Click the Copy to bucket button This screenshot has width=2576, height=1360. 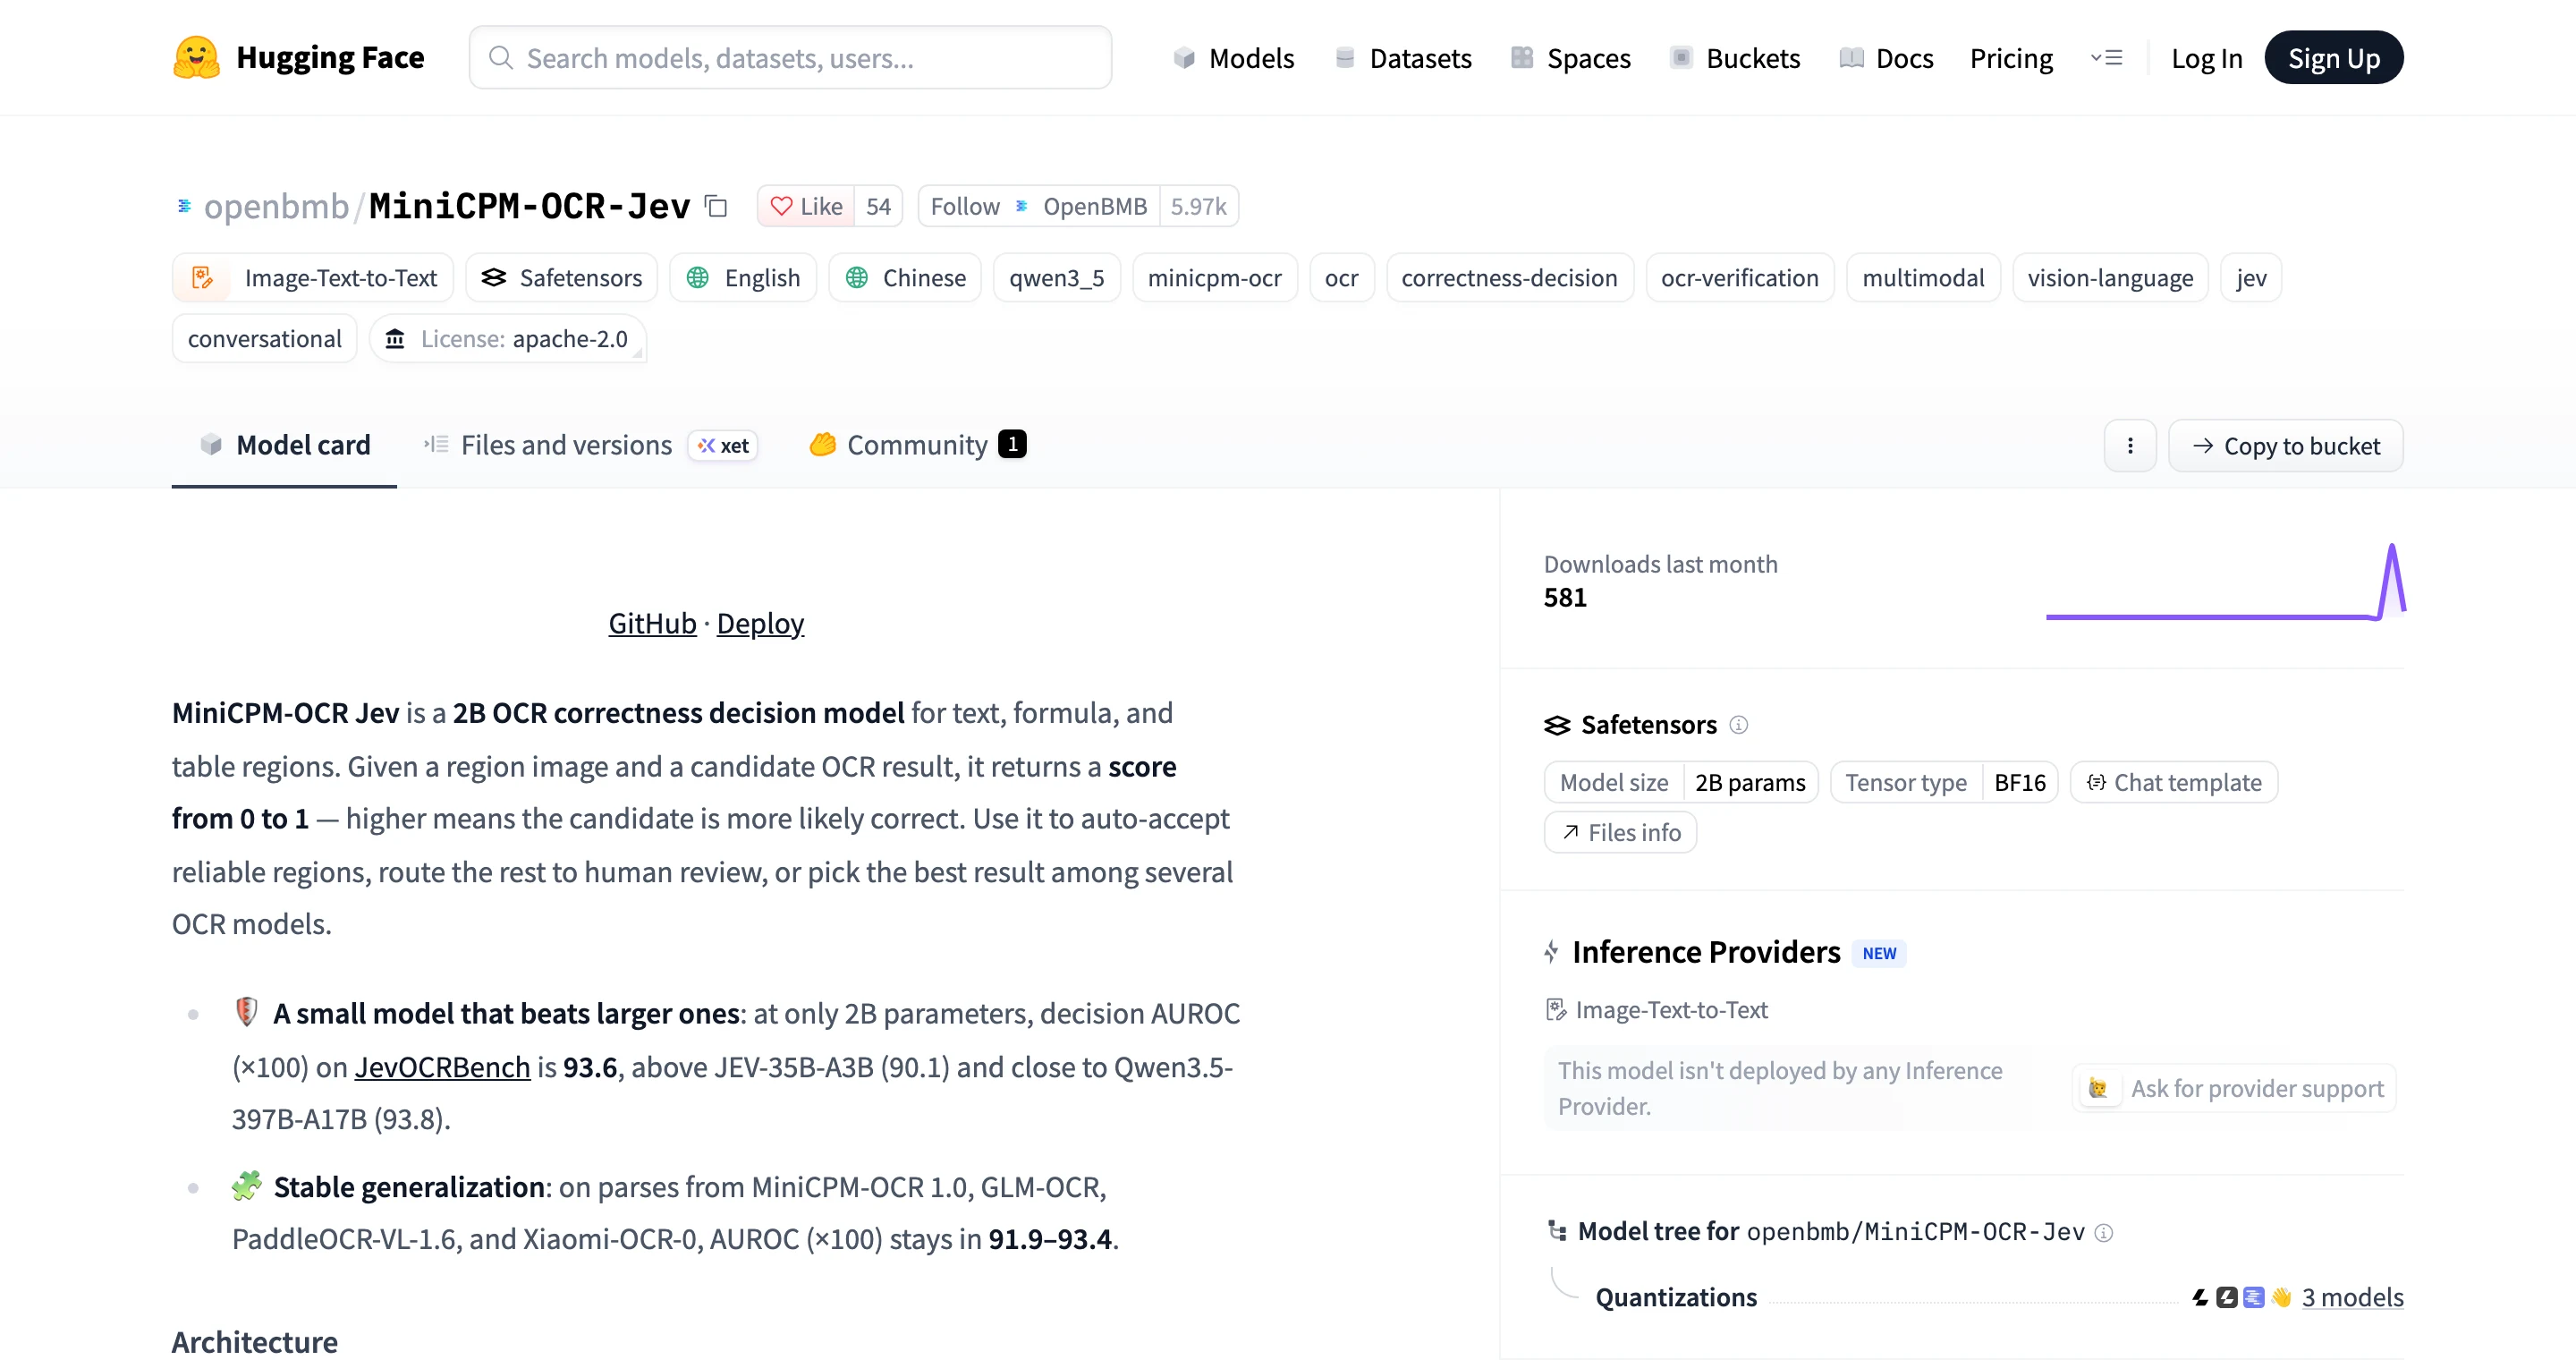2285,446
